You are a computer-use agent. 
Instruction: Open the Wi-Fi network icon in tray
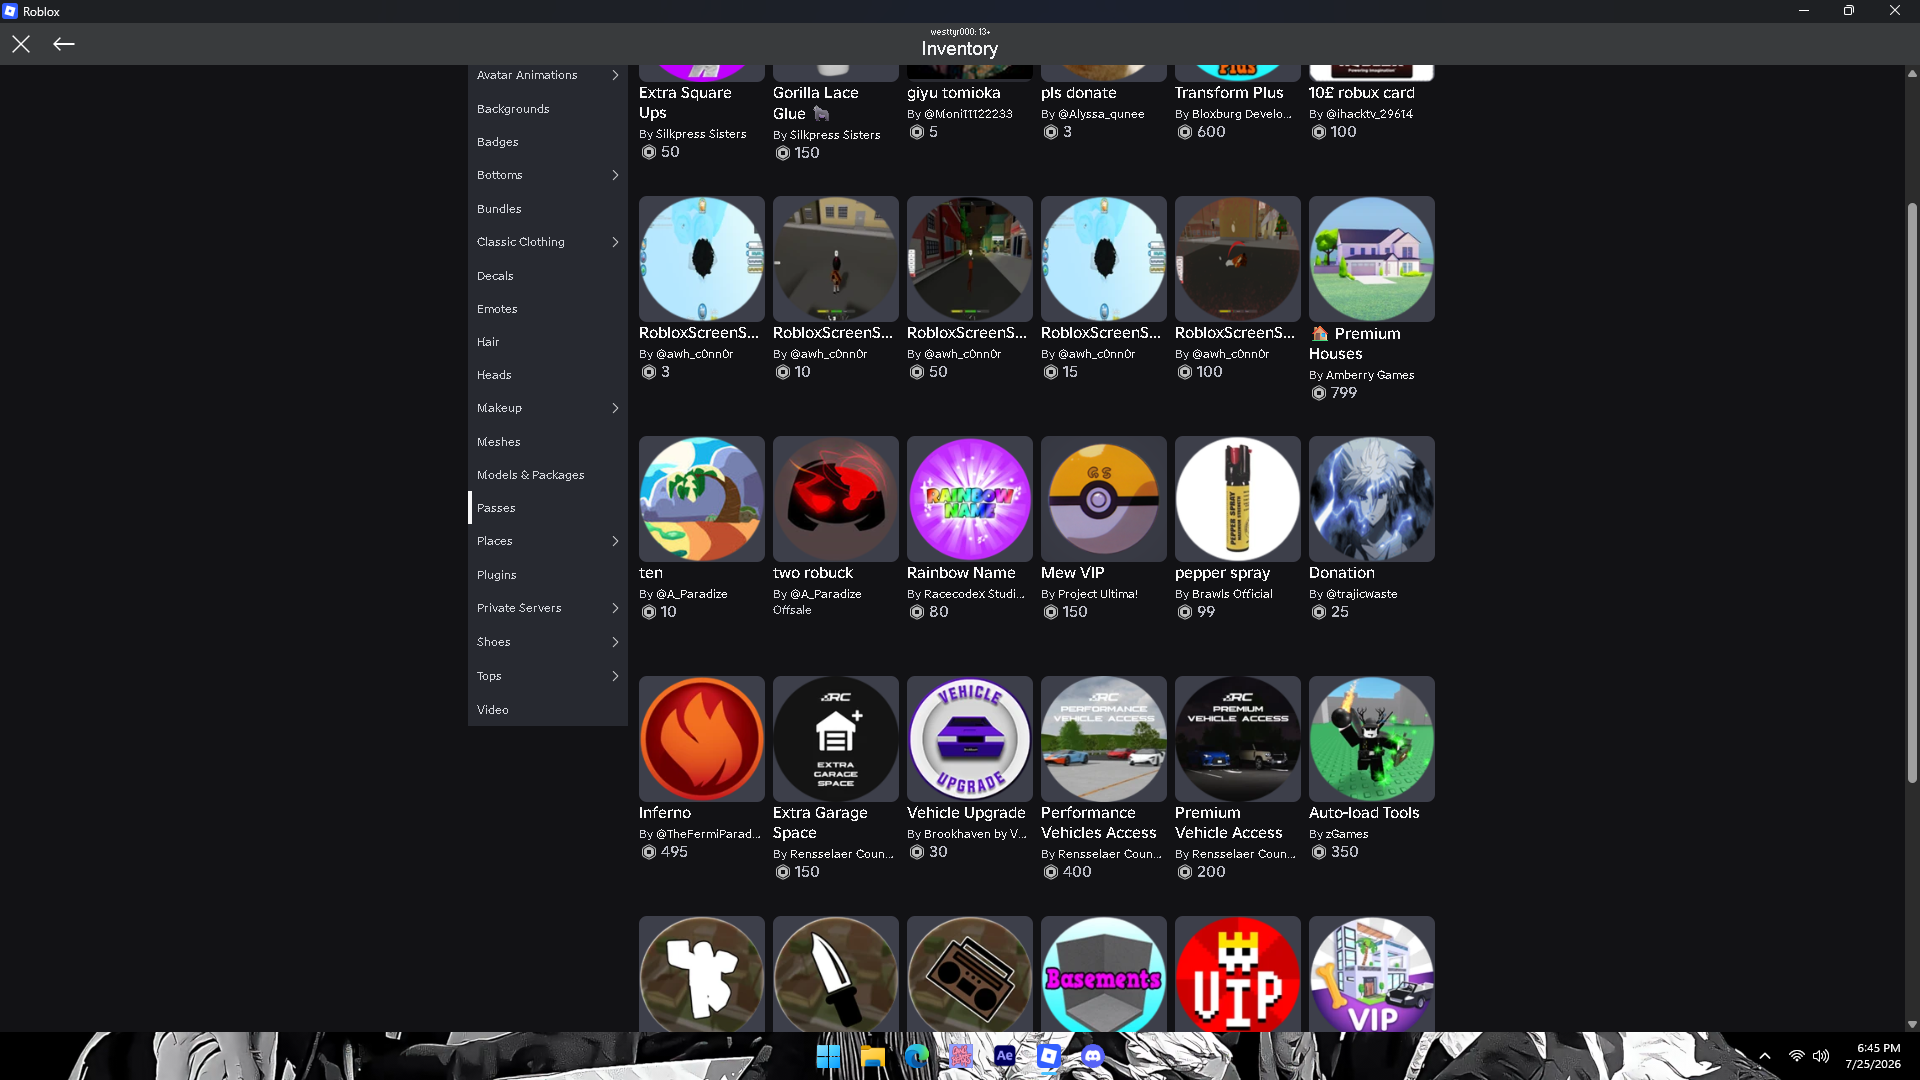click(1797, 1056)
